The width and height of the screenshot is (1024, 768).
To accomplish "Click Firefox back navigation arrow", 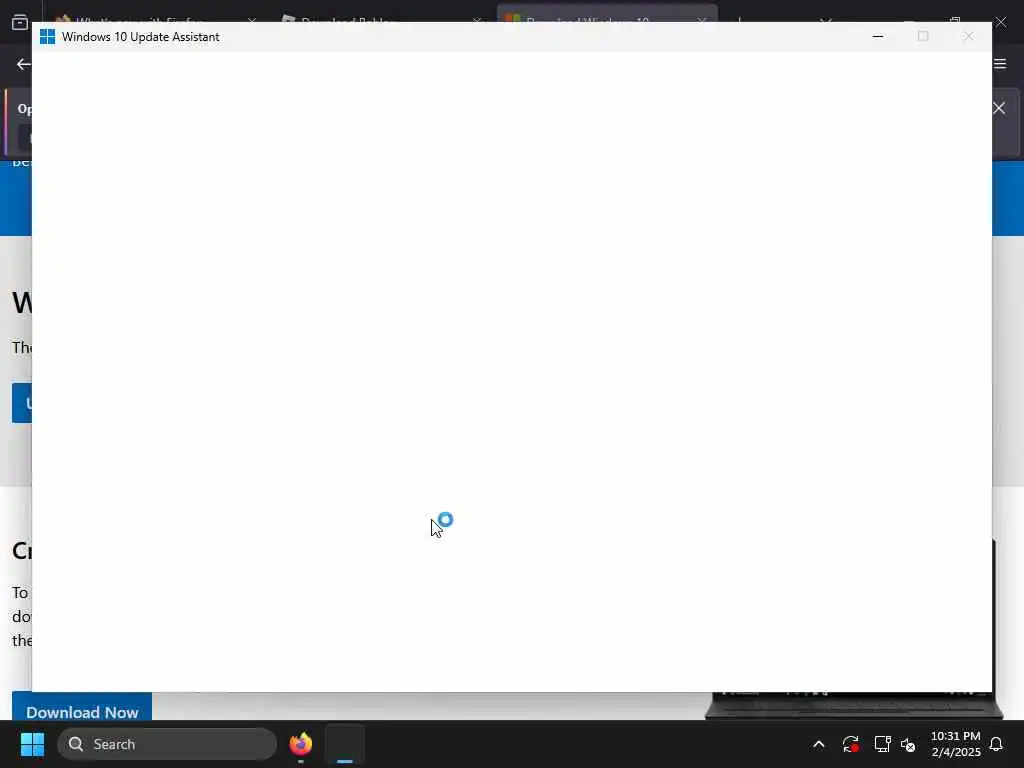I will point(24,64).
